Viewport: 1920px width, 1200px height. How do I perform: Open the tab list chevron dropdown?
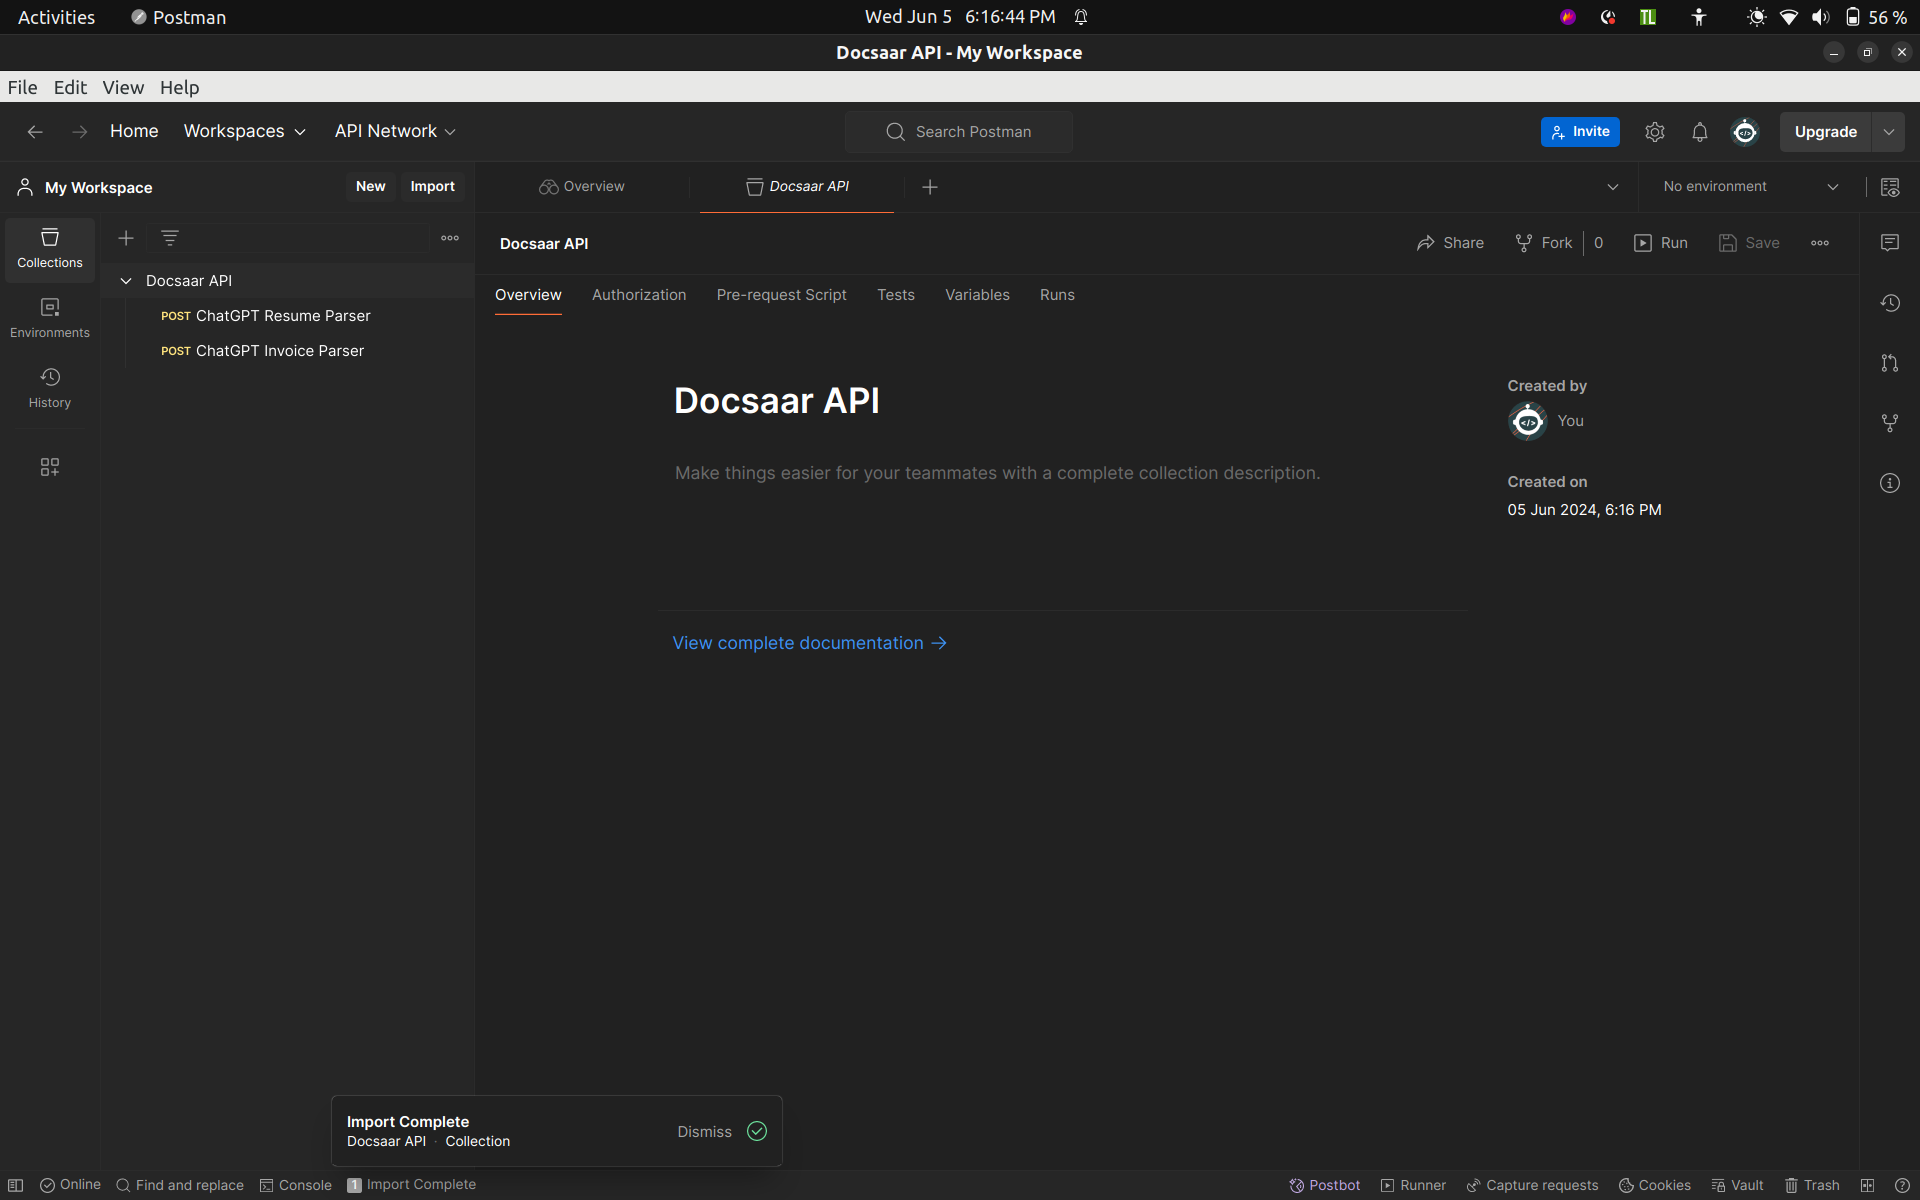point(1613,187)
